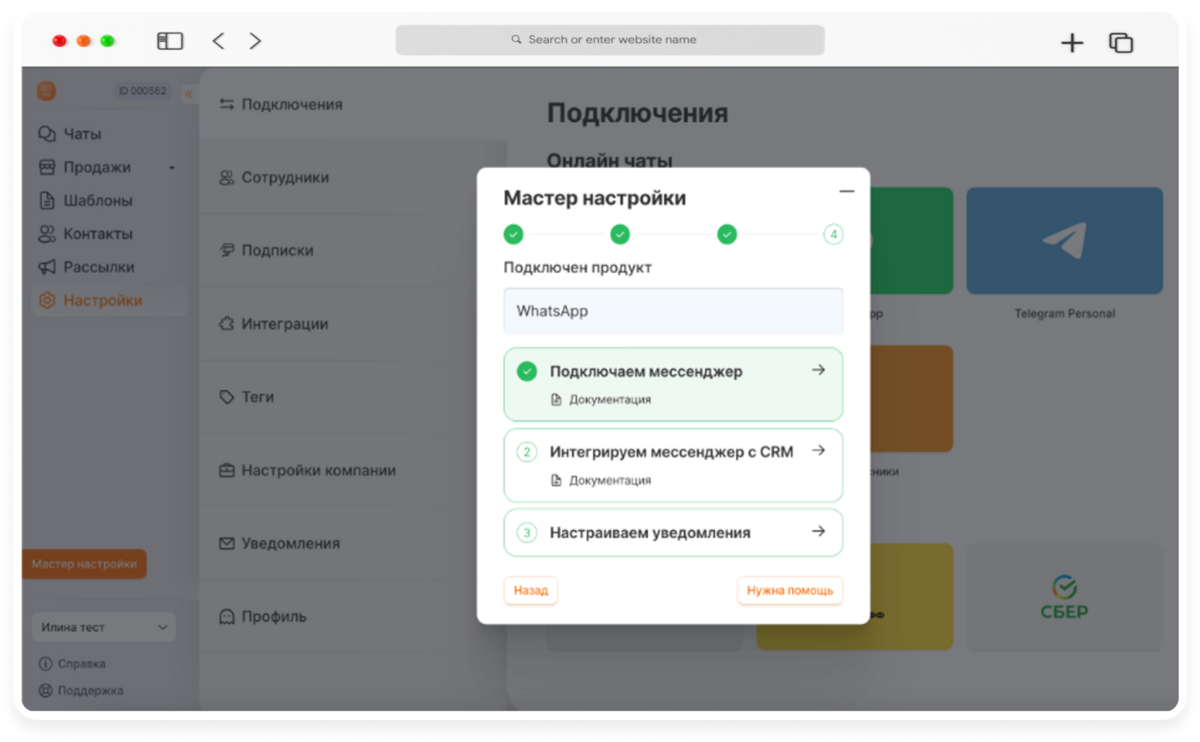Open Справка help link

[x=72, y=664]
